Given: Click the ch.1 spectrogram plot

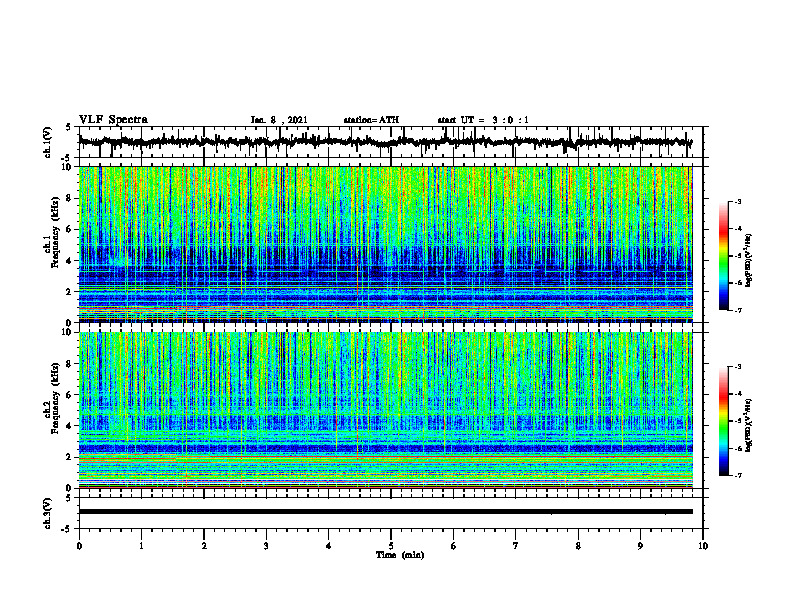Looking at the screenshot, I should [x=385, y=244].
